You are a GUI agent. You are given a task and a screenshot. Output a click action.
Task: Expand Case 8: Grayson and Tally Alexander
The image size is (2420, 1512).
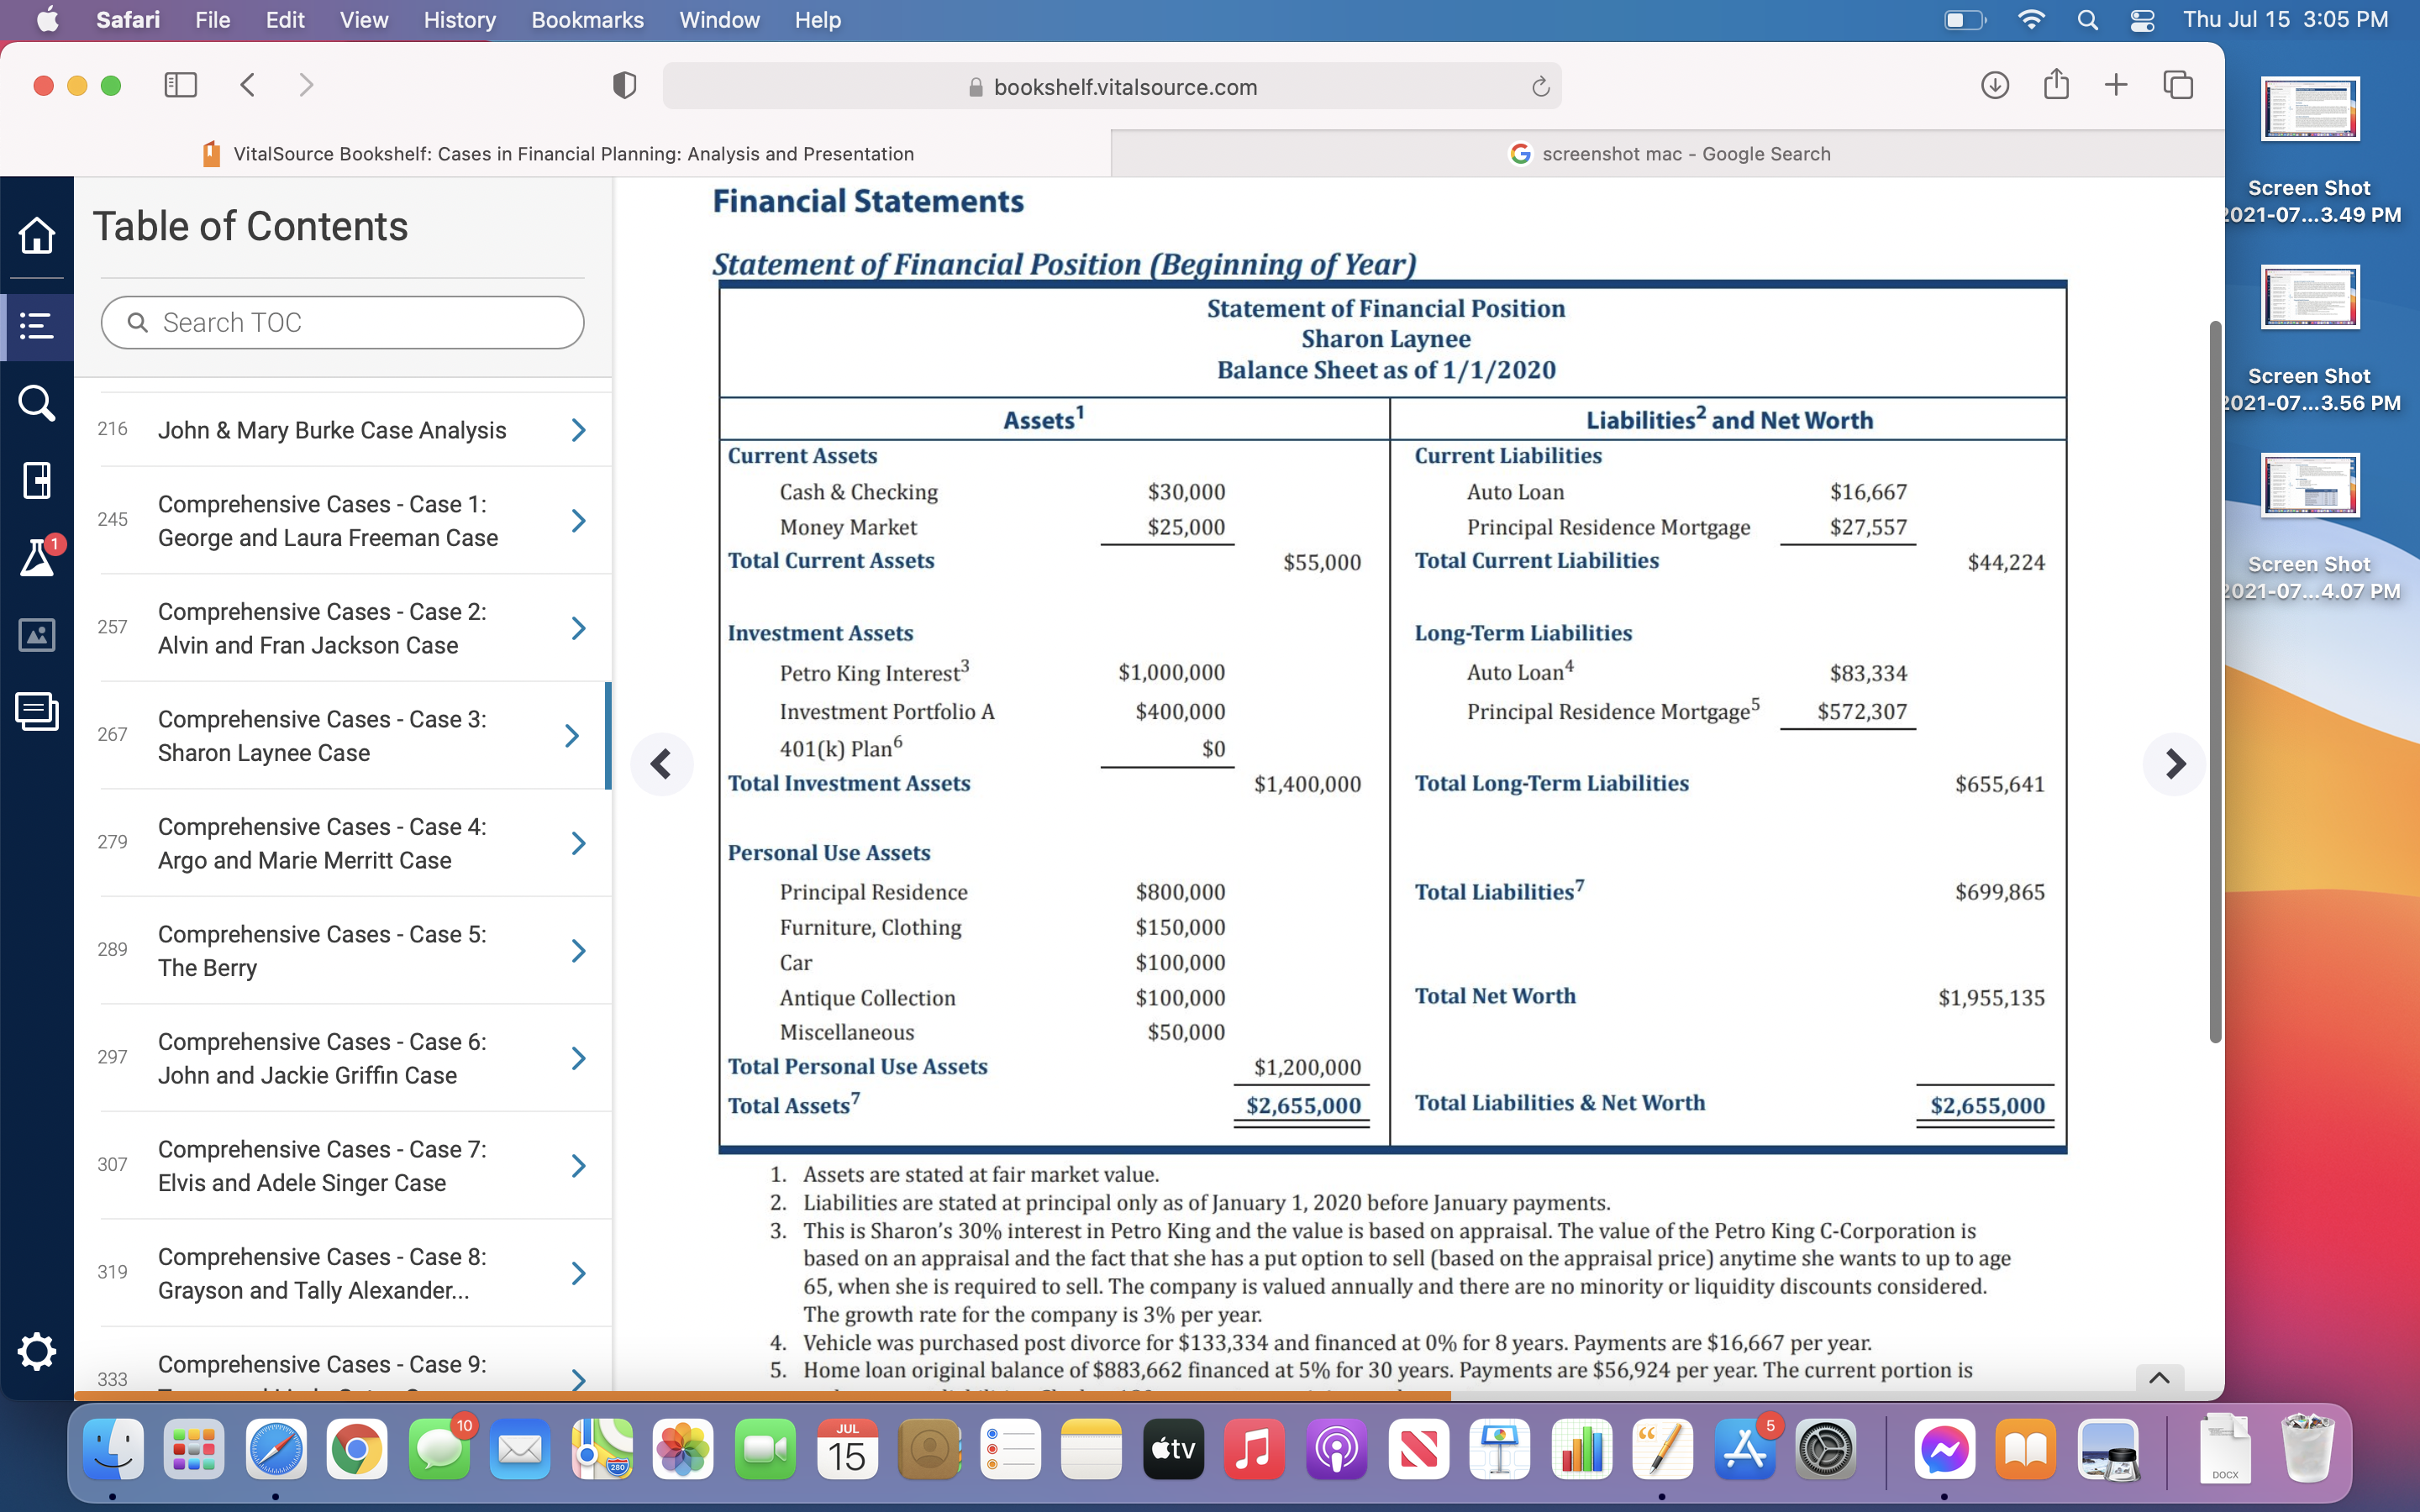pyautogui.click(x=578, y=1273)
